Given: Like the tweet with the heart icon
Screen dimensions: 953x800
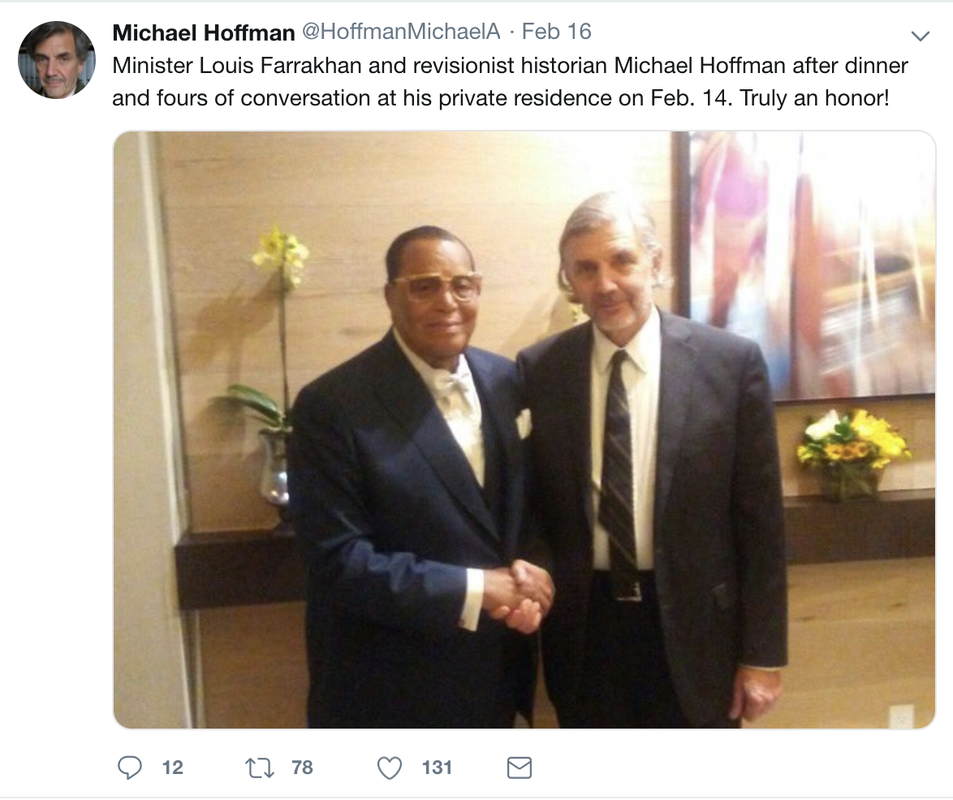Looking at the screenshot, I should pyautogui.click(x=390, y=768).
